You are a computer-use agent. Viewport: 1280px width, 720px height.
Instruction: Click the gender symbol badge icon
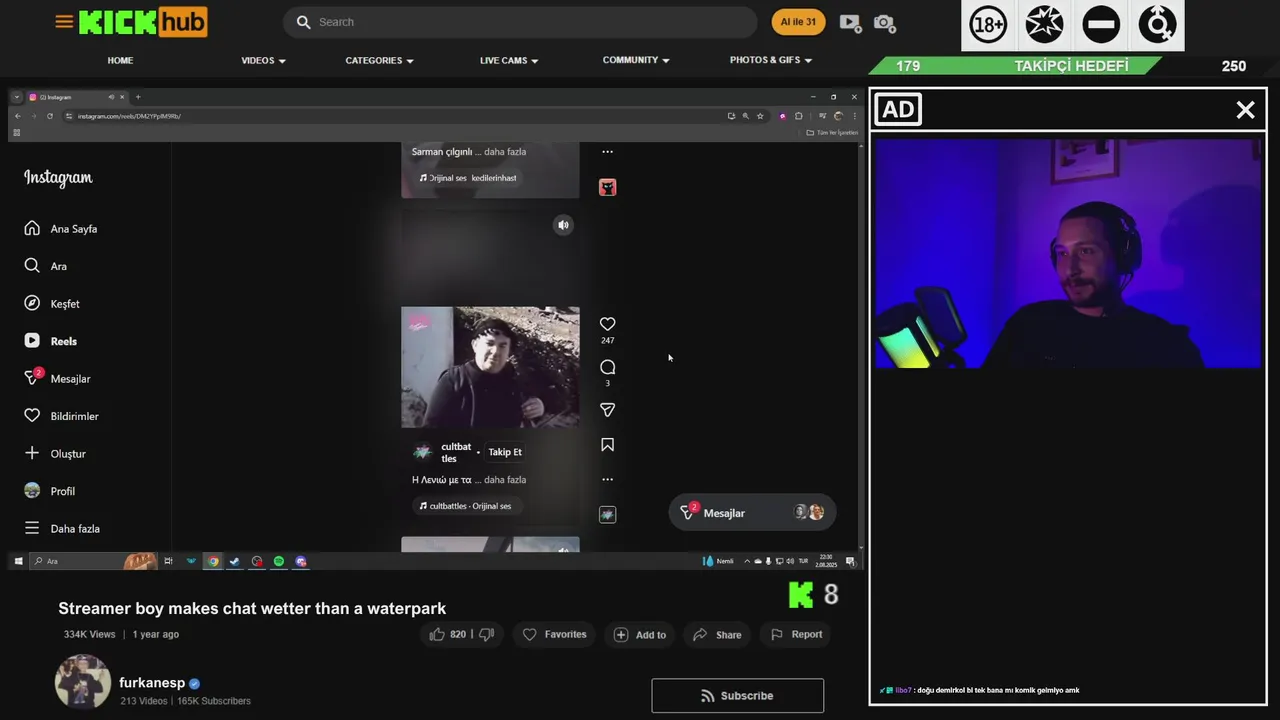click(1158, 24)
